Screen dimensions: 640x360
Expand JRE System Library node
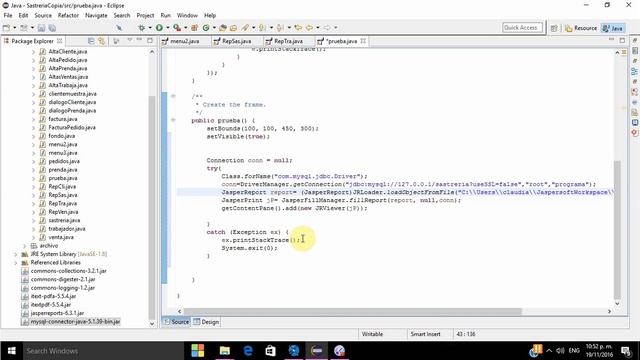(16, 254)
